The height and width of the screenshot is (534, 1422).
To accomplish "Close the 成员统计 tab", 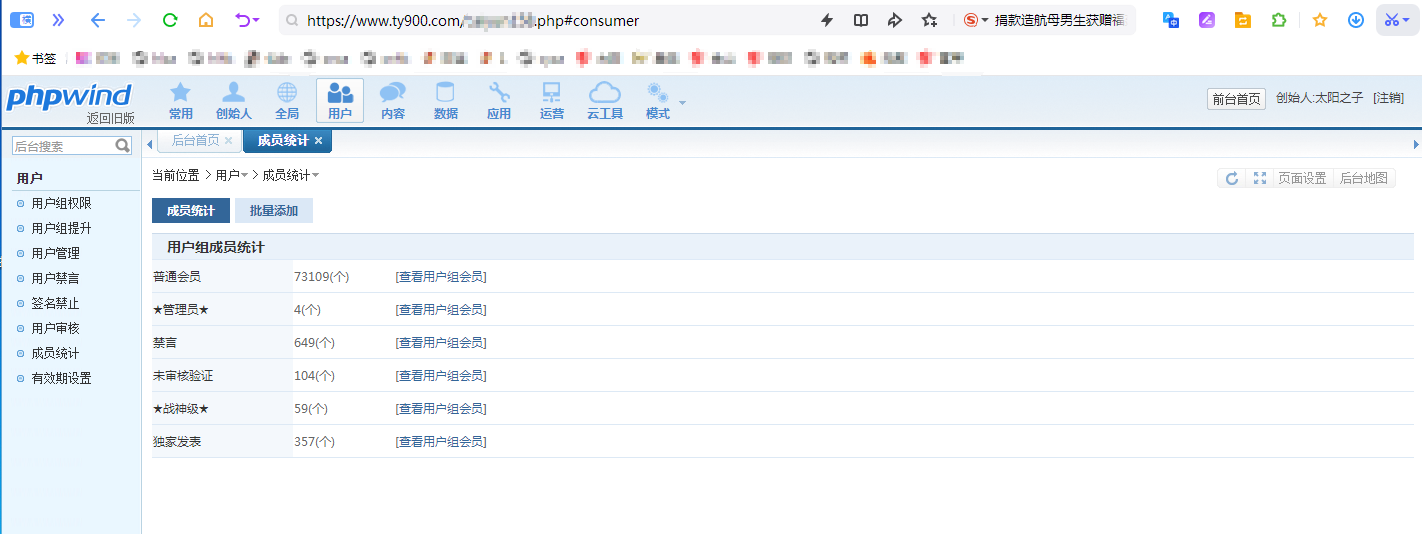I will click(318, 141).
